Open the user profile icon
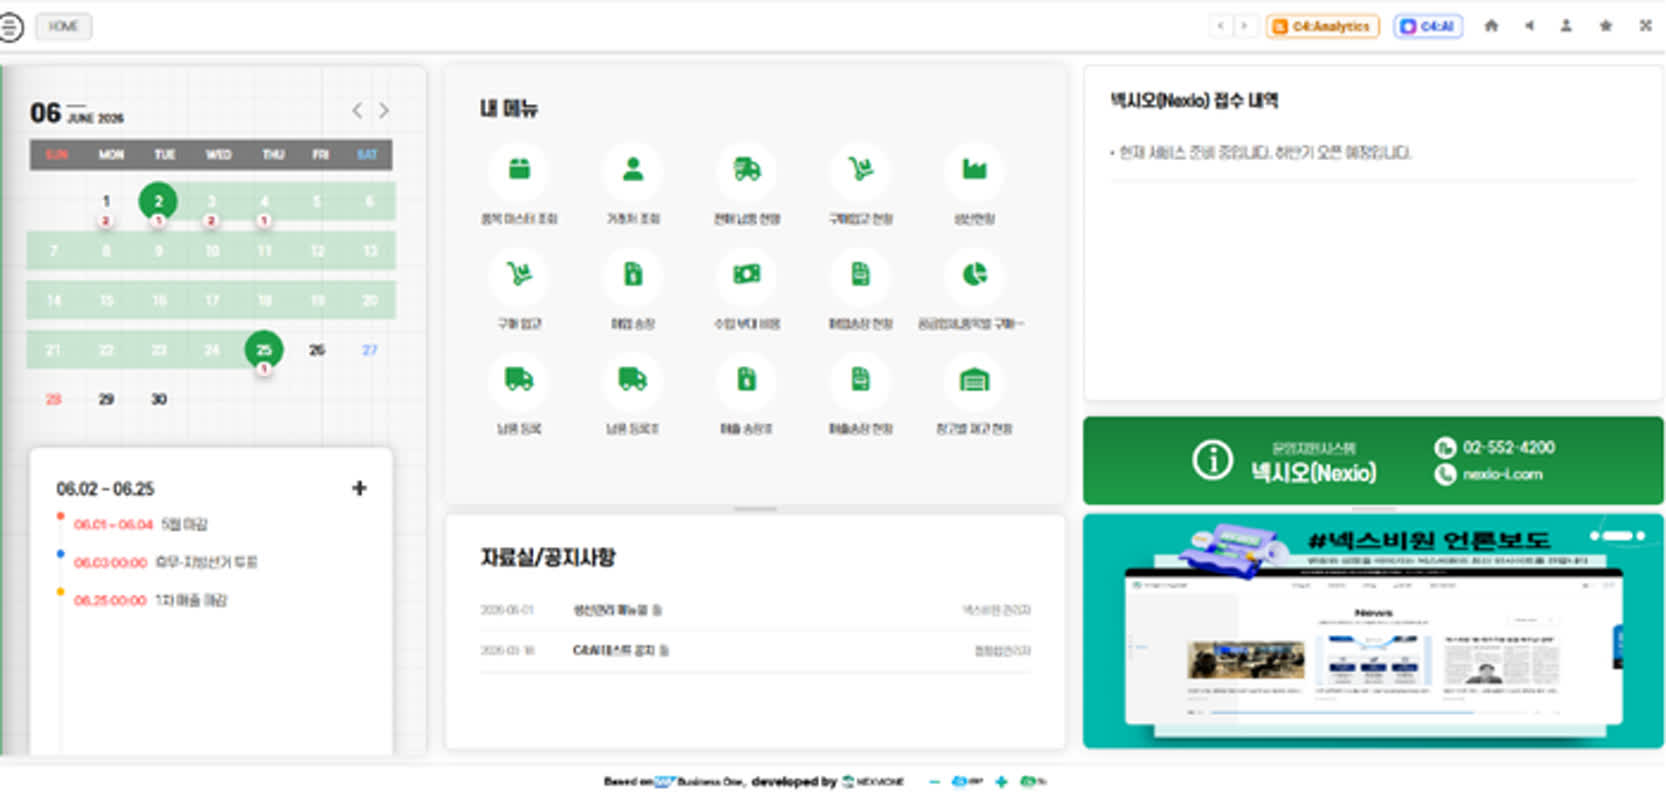 (x=1566, y=26)
